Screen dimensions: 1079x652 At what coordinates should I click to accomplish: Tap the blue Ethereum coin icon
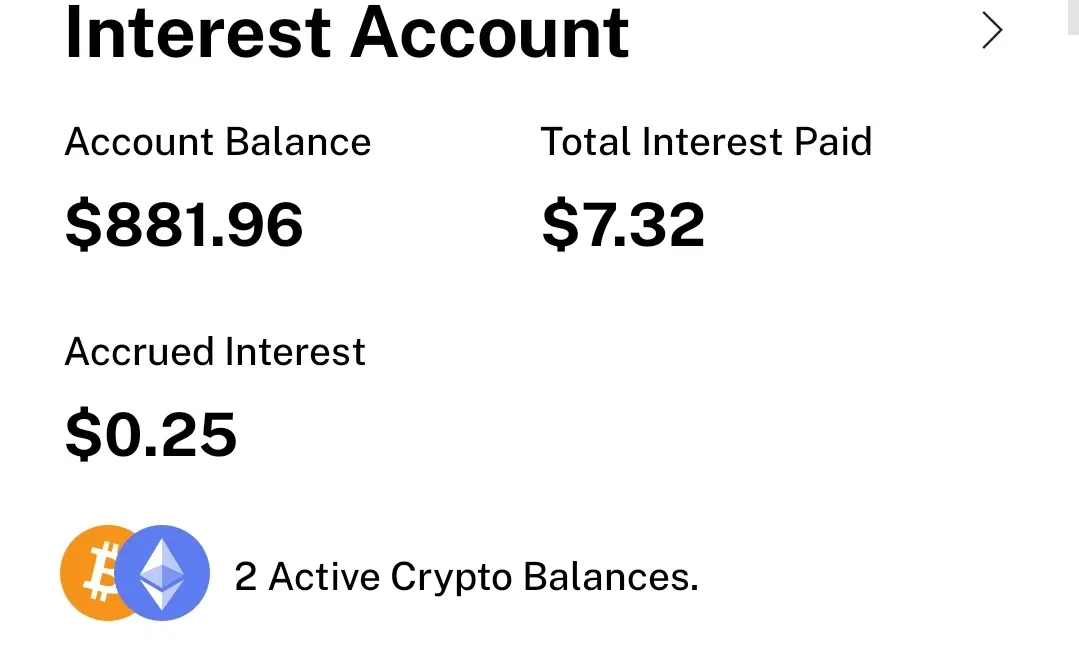click(x=162, y=573)
